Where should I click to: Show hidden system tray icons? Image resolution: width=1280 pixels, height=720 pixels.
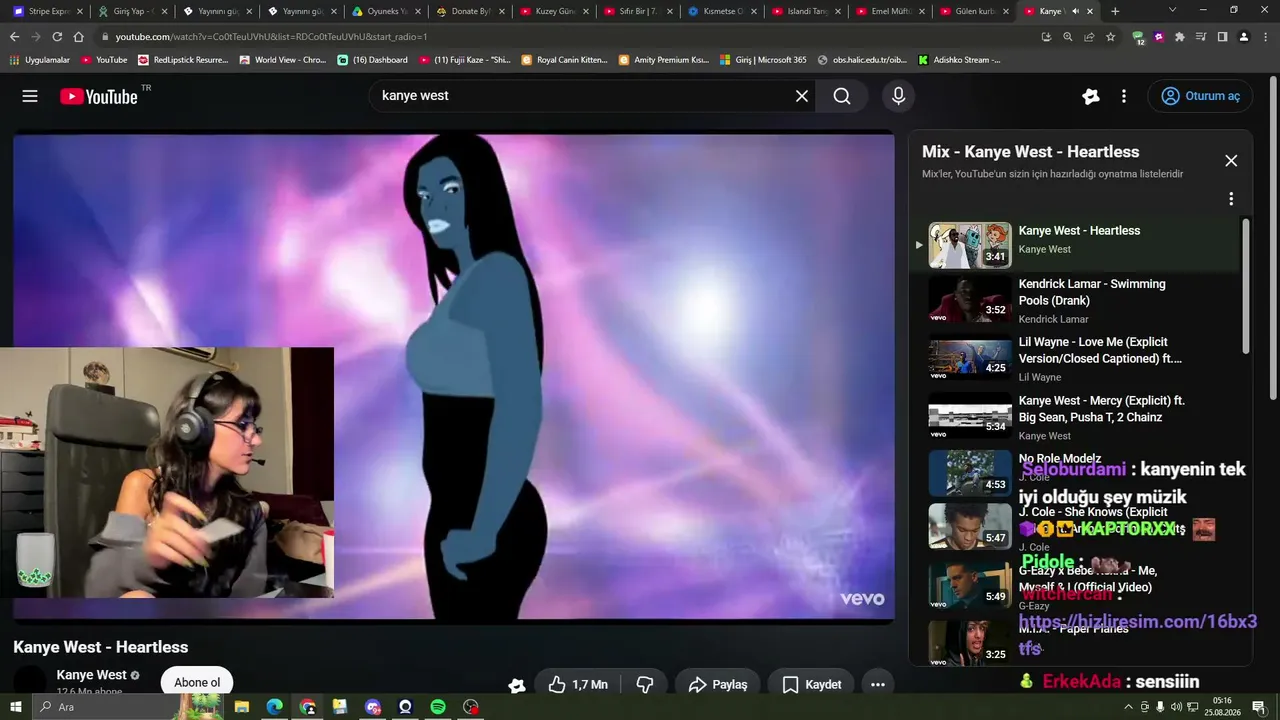coord(1129,707)
